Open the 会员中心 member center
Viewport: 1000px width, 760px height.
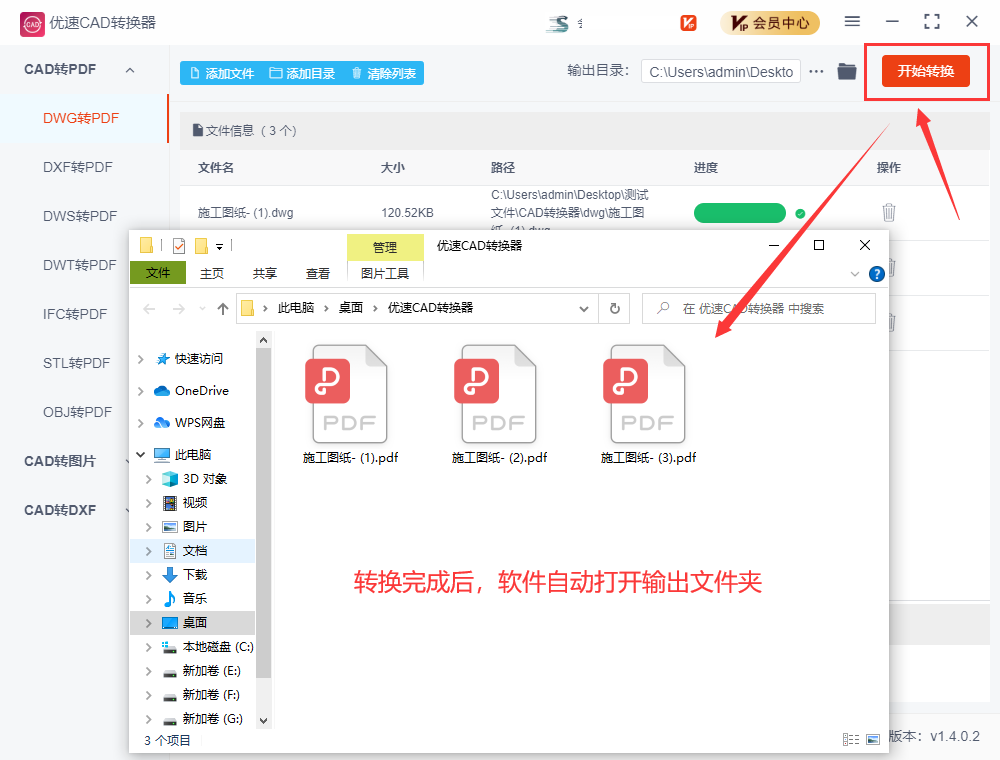click(770, 23)
